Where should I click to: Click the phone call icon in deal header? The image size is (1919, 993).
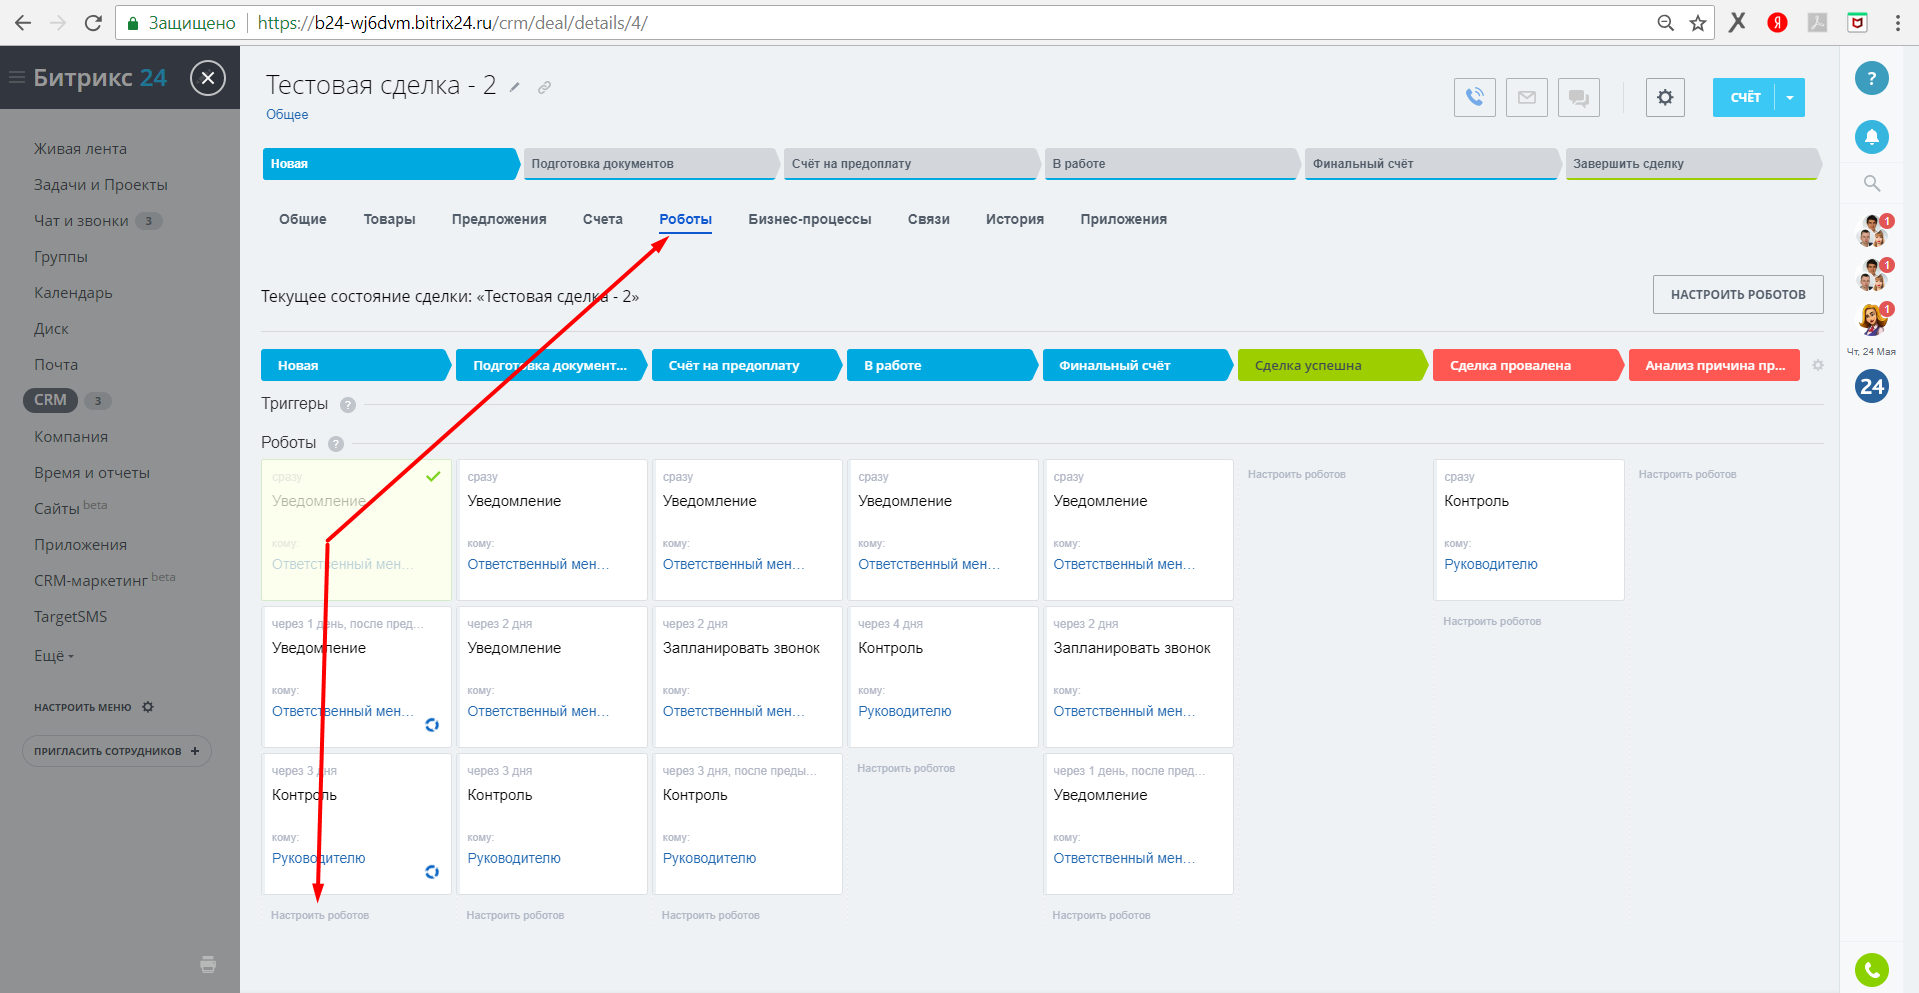tap(1474, 97)
